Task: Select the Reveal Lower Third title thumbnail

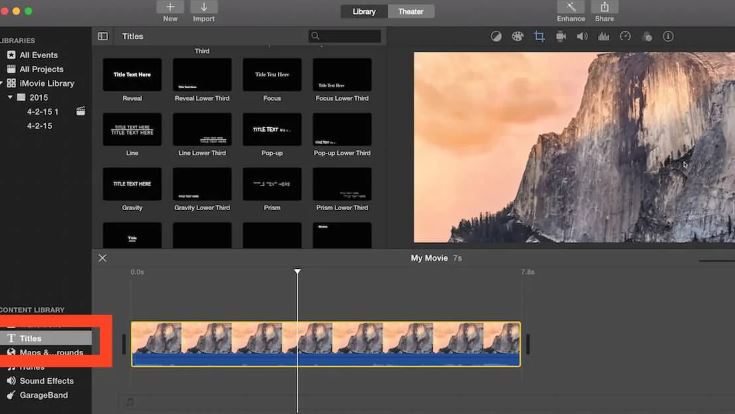Action: 202,75
